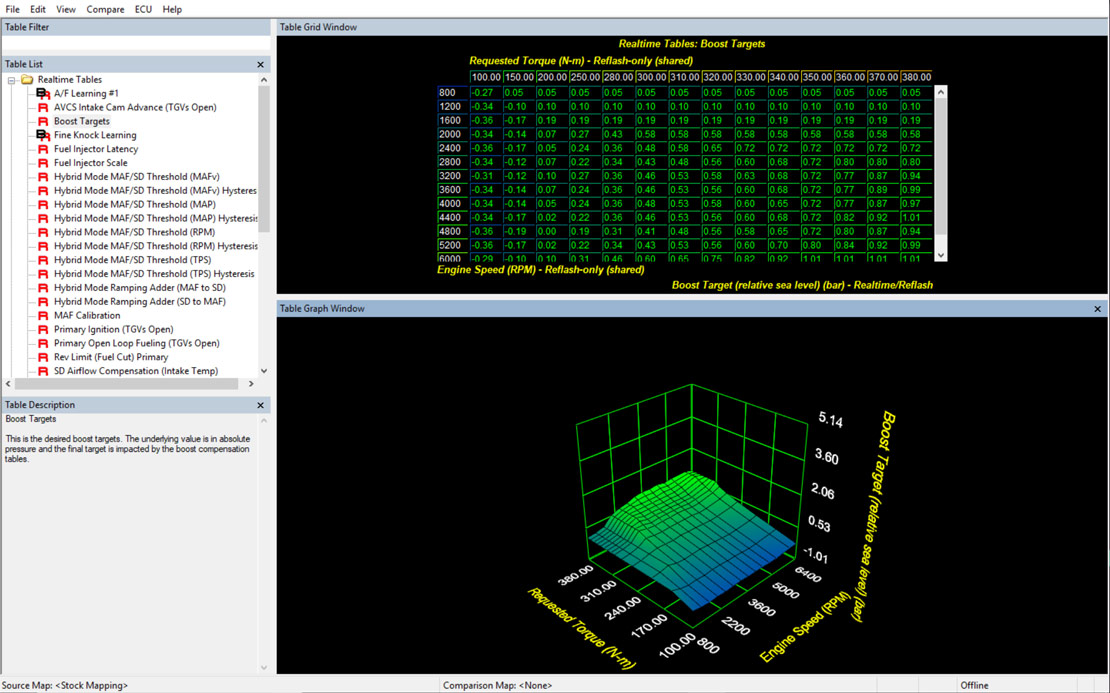The height and width of the screenshot is (693, 1110).
Task: Click the Fine Knock Learning table icon
Action: pos(43,135)
